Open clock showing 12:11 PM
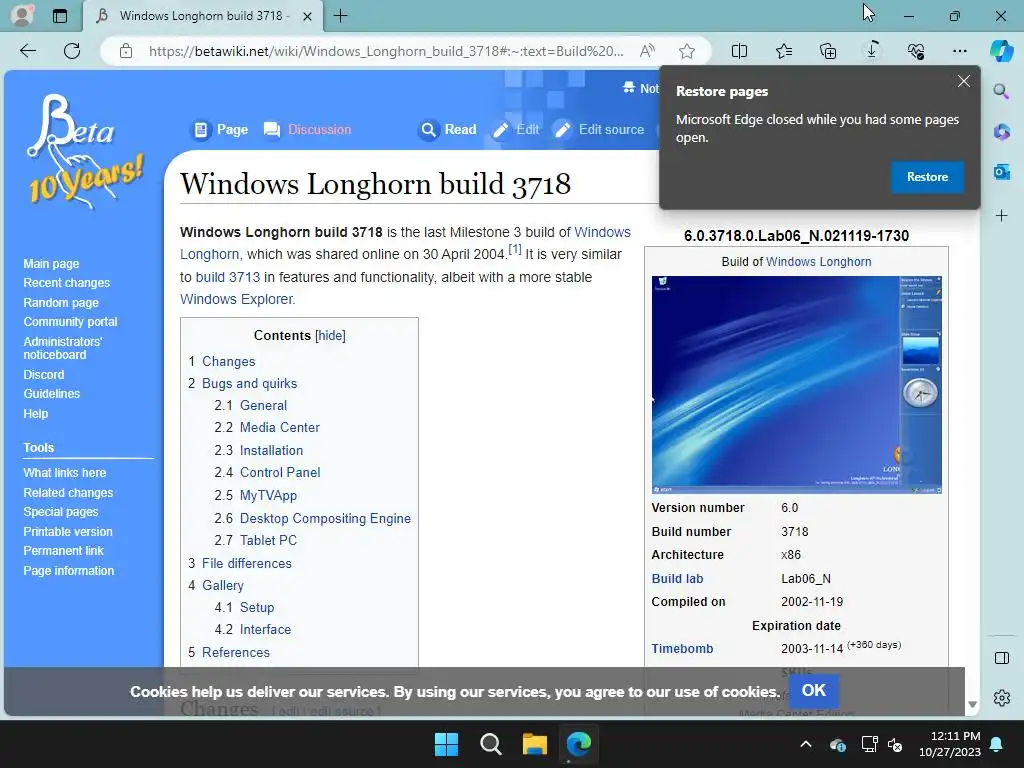This screenshot has height=768, width=1024. (x=950, y=744)
